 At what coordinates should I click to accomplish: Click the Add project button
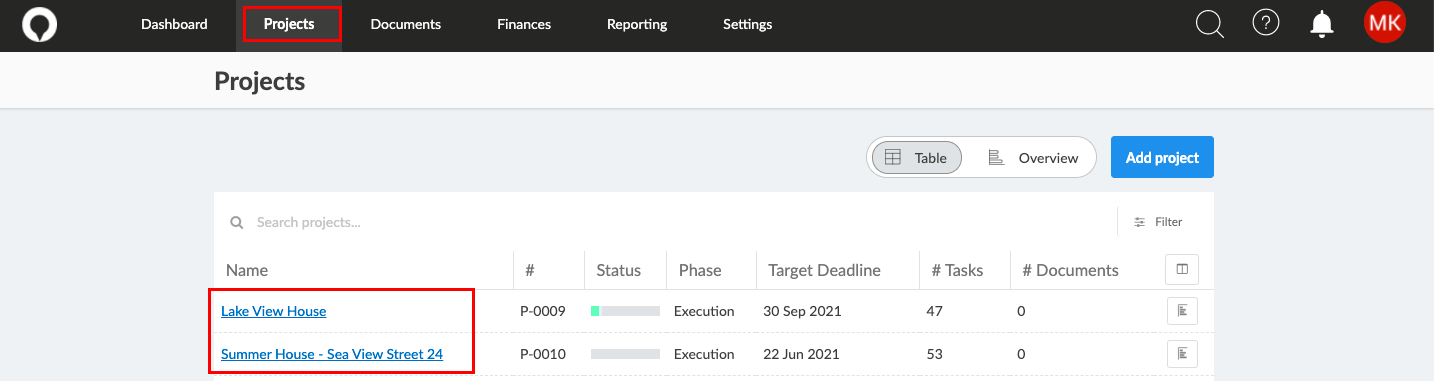pyautogui.click(x=1162, y=157)
